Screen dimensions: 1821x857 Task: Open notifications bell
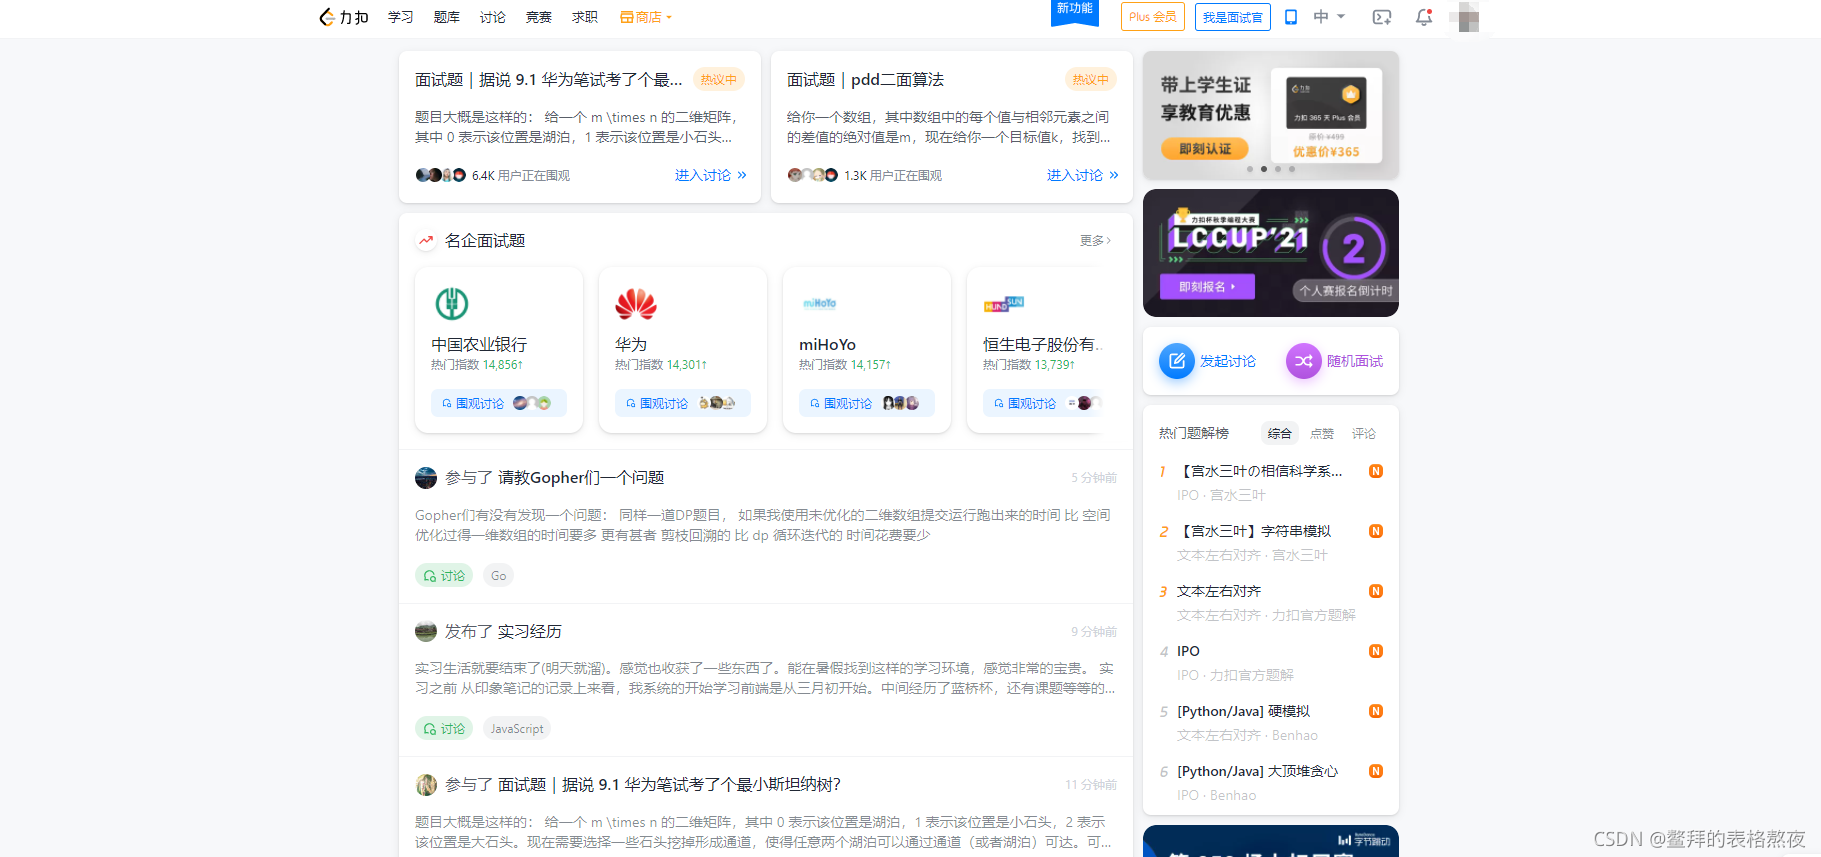(x=1424, y=17)
